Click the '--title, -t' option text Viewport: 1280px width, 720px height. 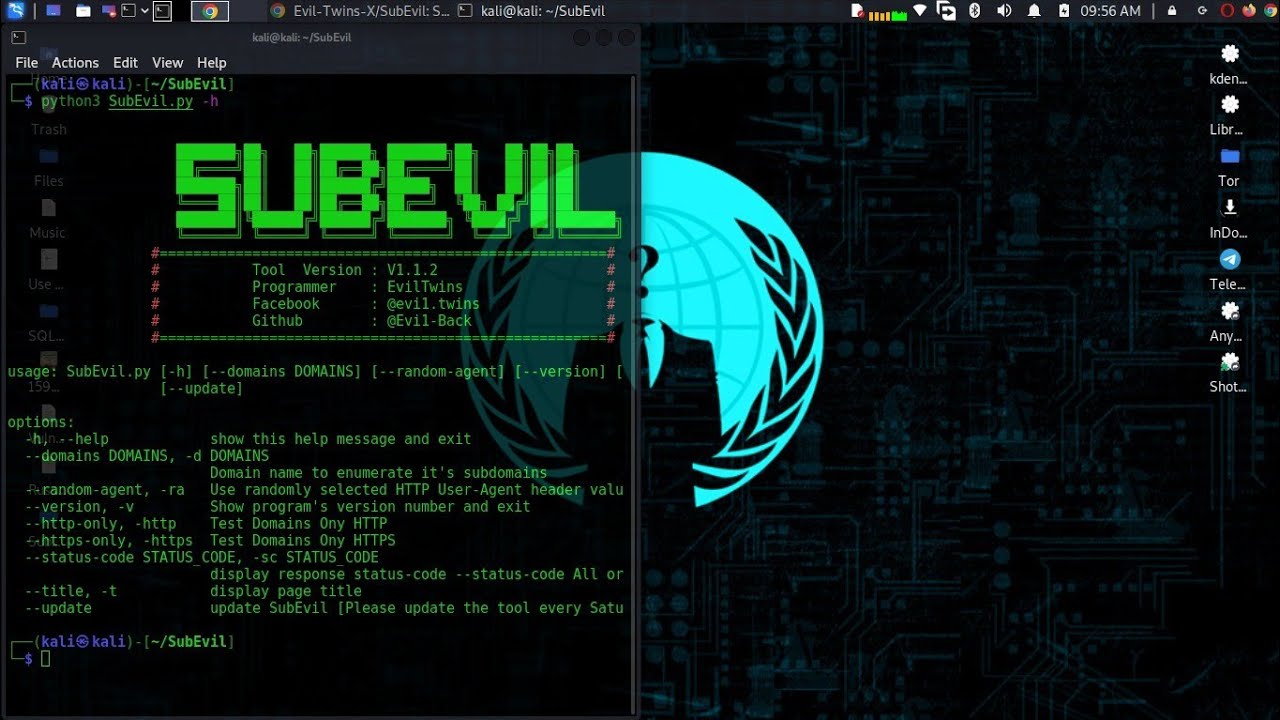(71, 591)
